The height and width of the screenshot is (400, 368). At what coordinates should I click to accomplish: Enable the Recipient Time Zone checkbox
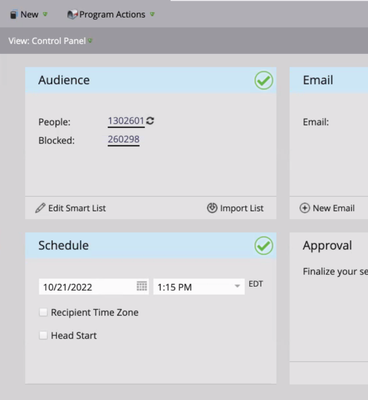(43, 312)
